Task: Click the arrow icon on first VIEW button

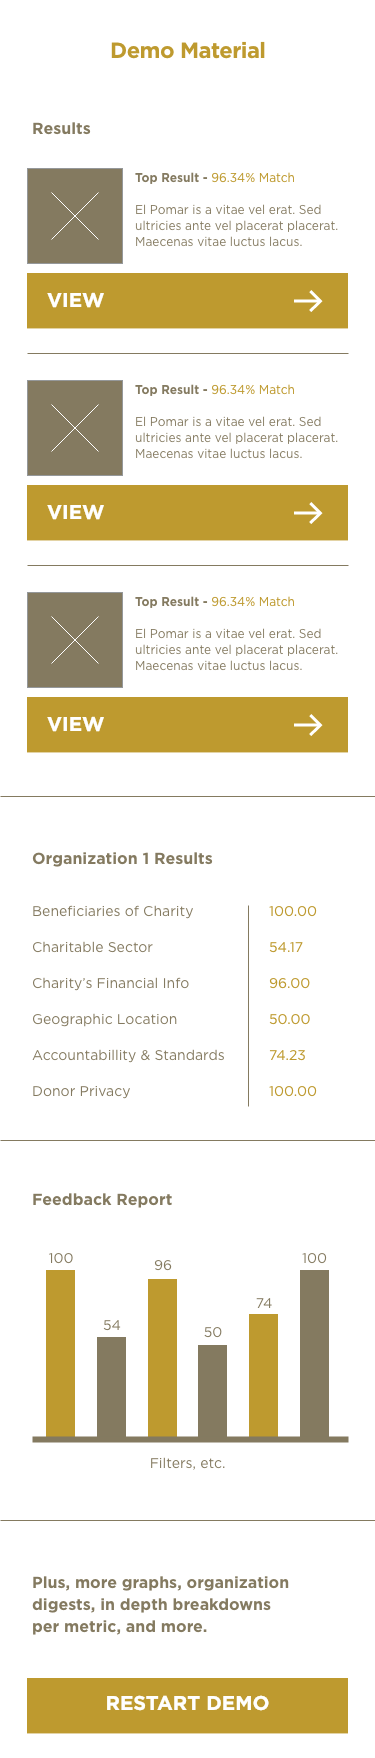Action: (308, 301)
